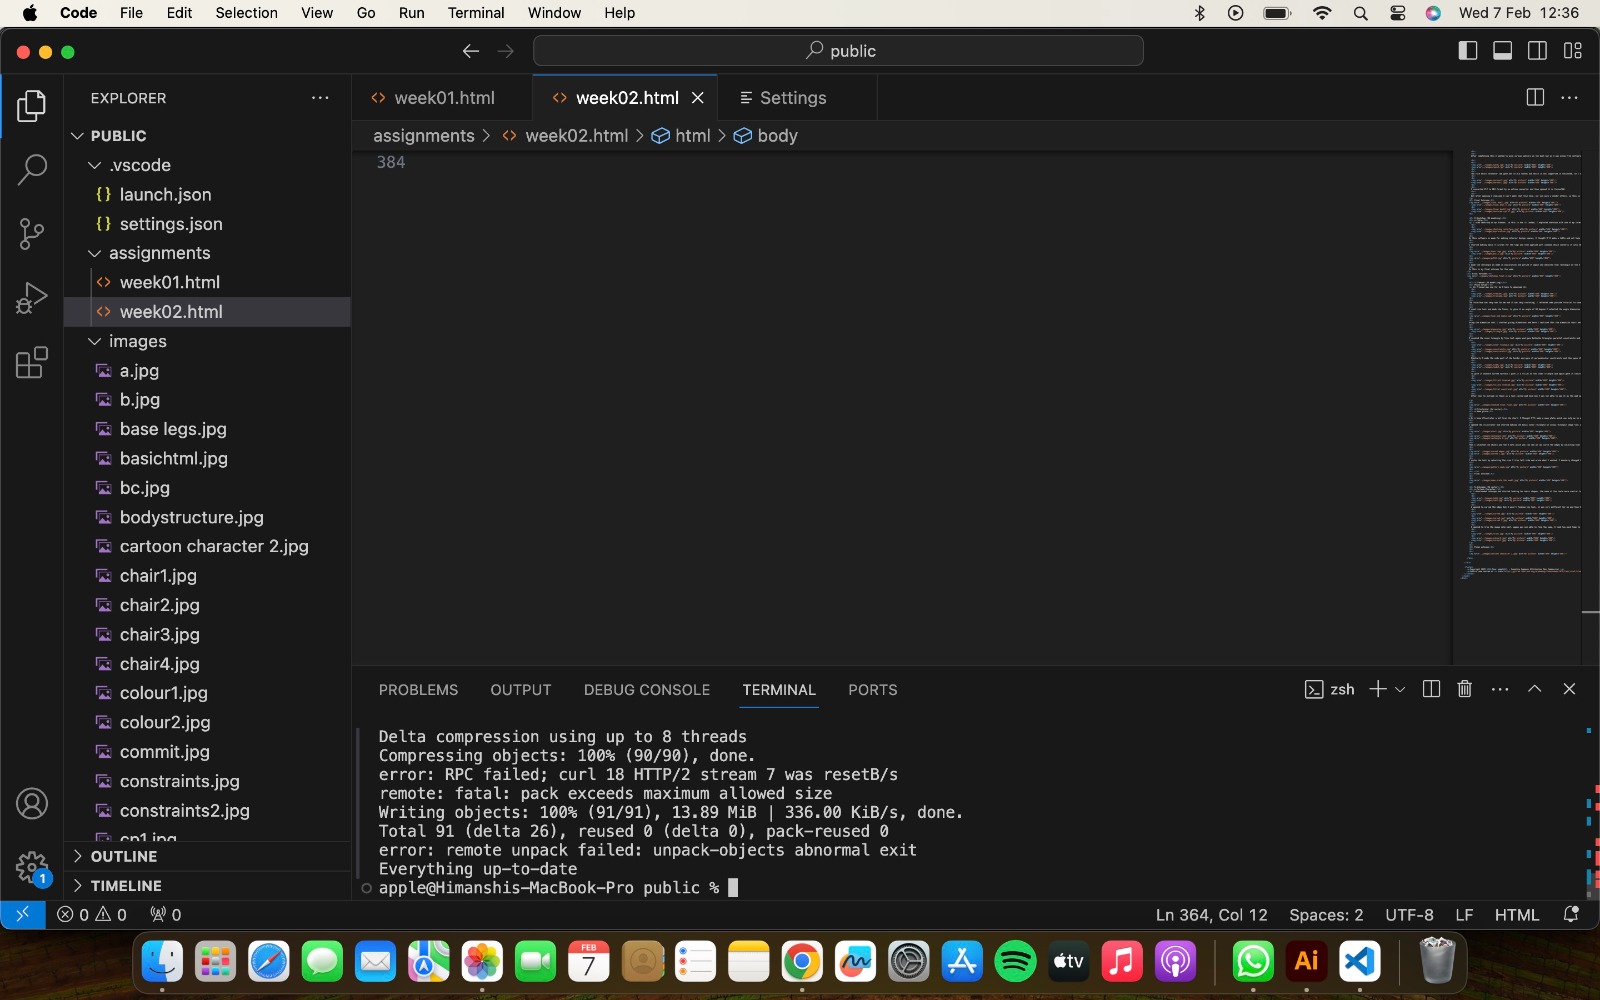Viewport: 1600px width, 1000px height.
Task: Open notifications bell in status bar
Action: pos(1571,915)
